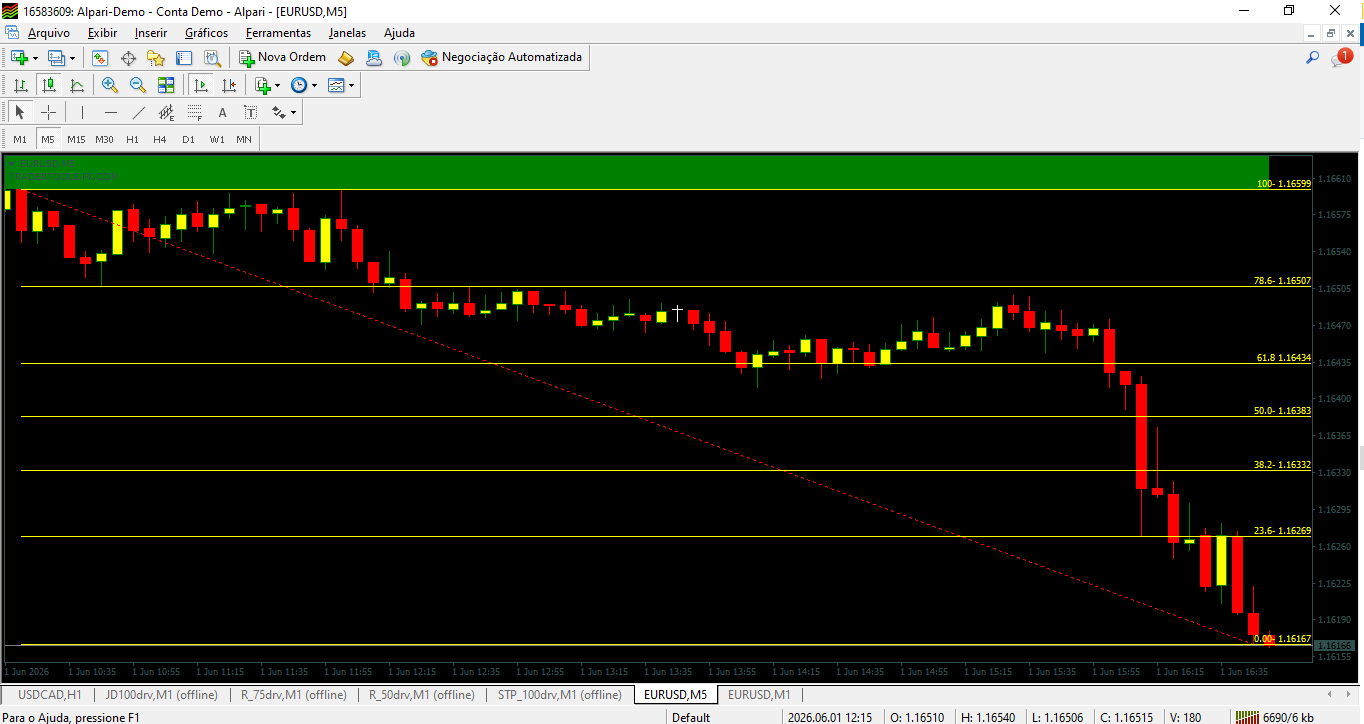Open the search magnifier icon
The width and height of the screenshot is (1364, 724).
pyautogui.click(x=1313, y=58)
